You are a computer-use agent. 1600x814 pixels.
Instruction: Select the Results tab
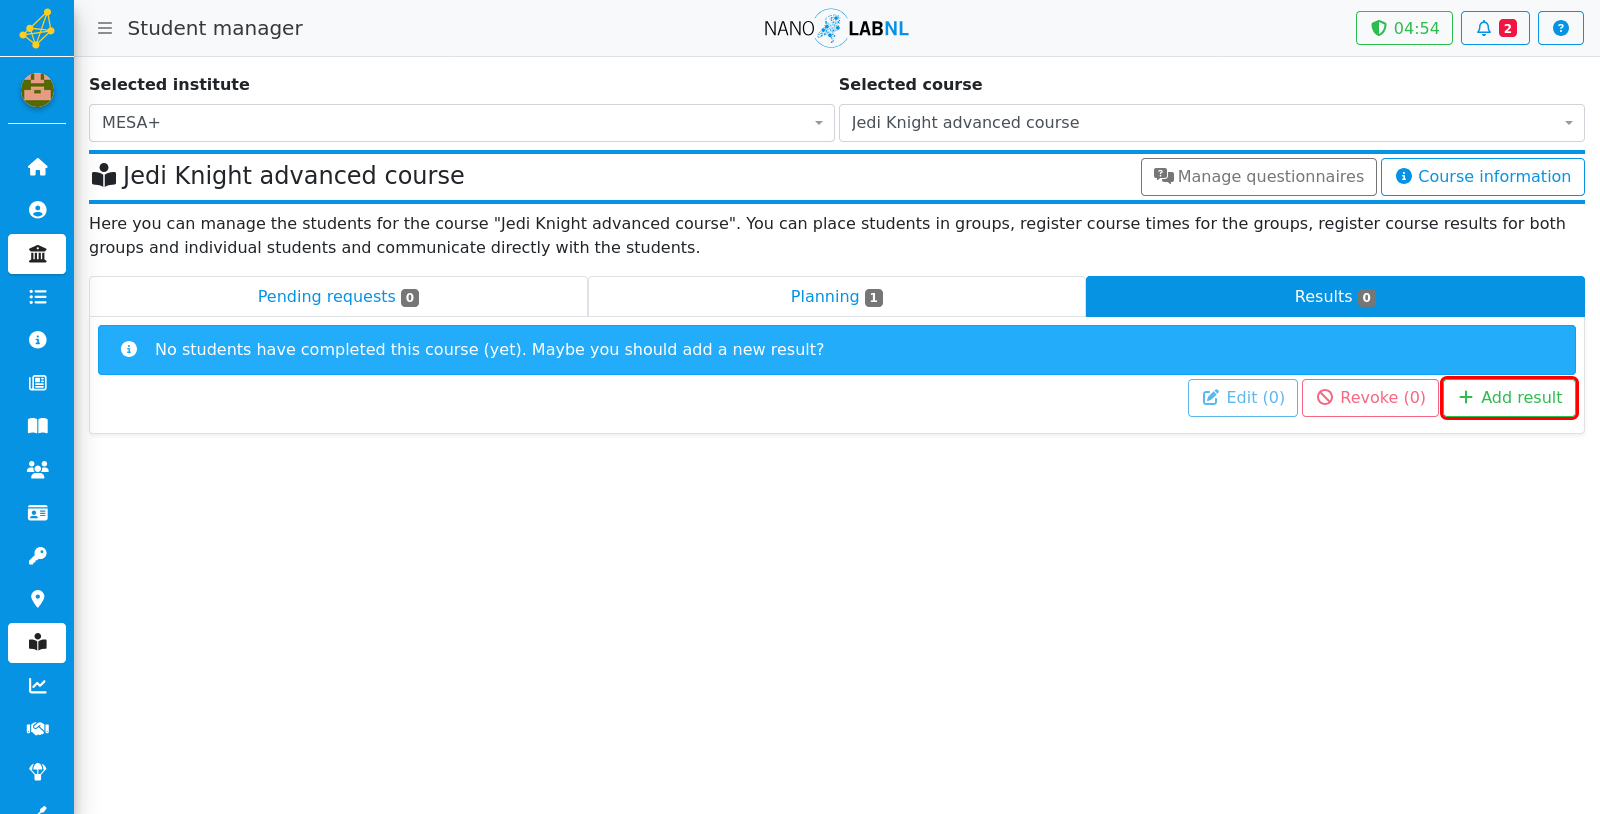pyautogui.click(x=1335, y=297)
